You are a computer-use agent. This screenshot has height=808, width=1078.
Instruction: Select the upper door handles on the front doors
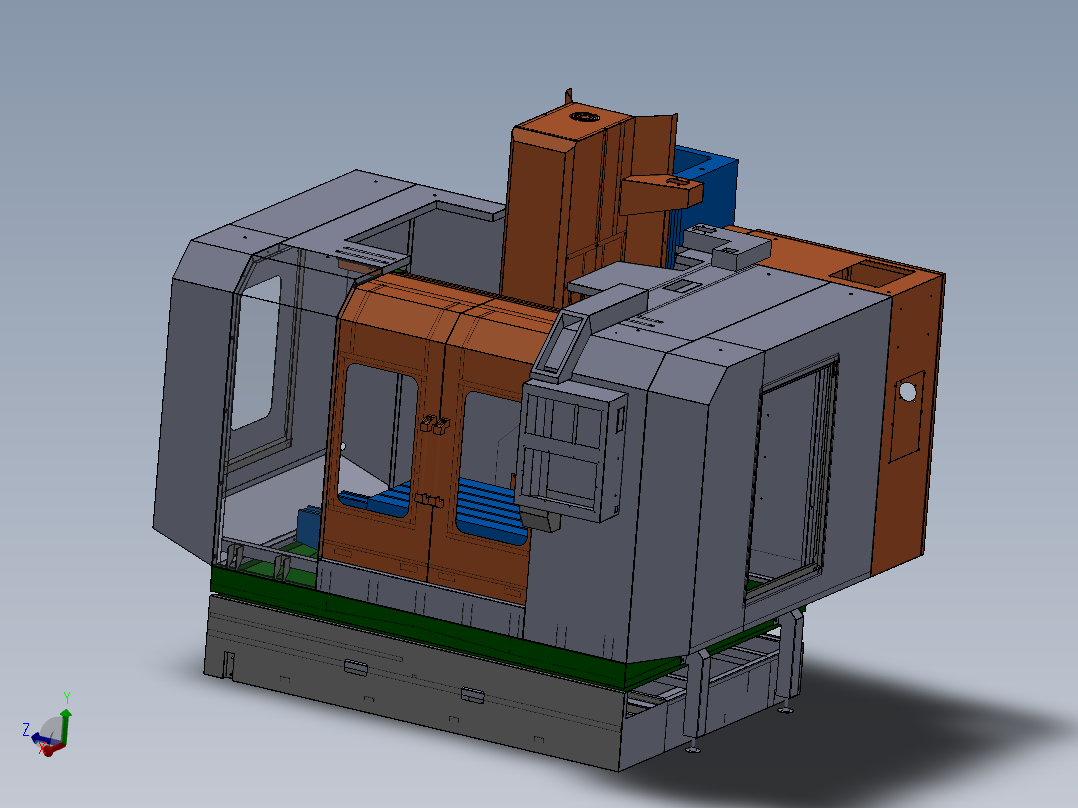pyautogui.click(x=434, y=424)
